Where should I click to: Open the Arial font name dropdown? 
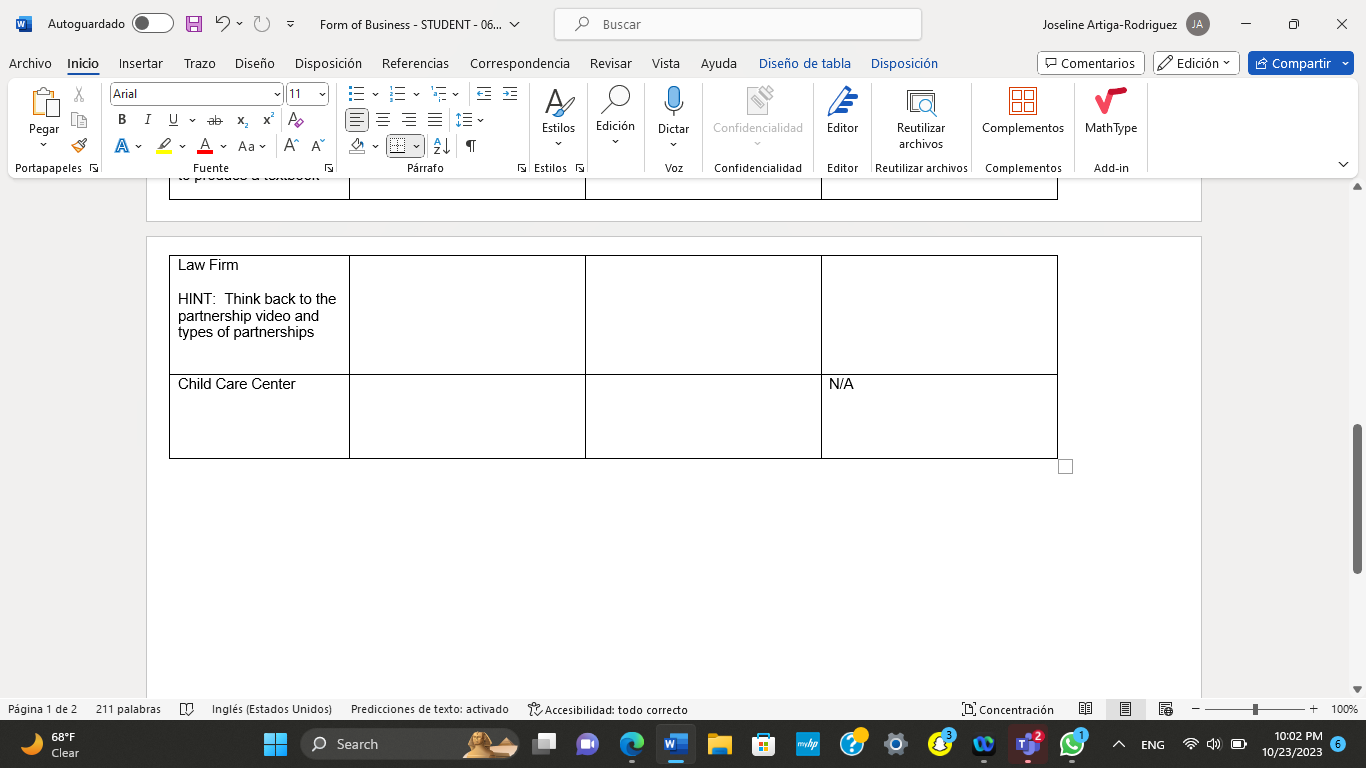[x=277, y=94]
